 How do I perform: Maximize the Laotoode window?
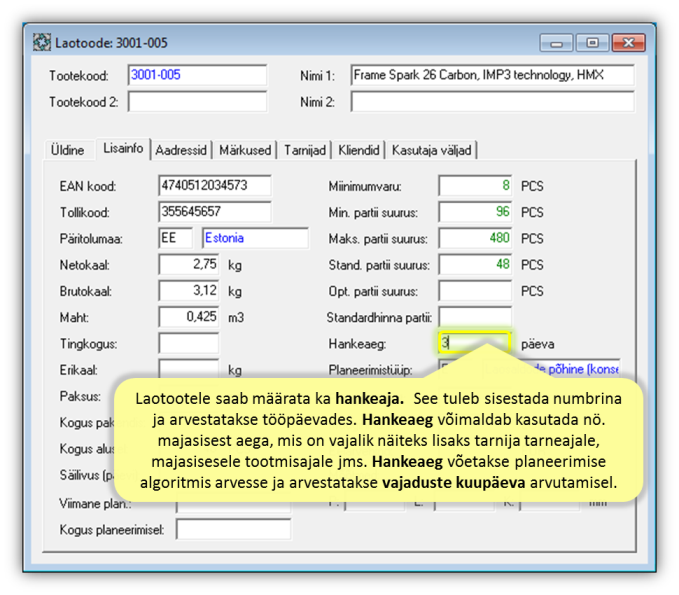click(592, 43)
